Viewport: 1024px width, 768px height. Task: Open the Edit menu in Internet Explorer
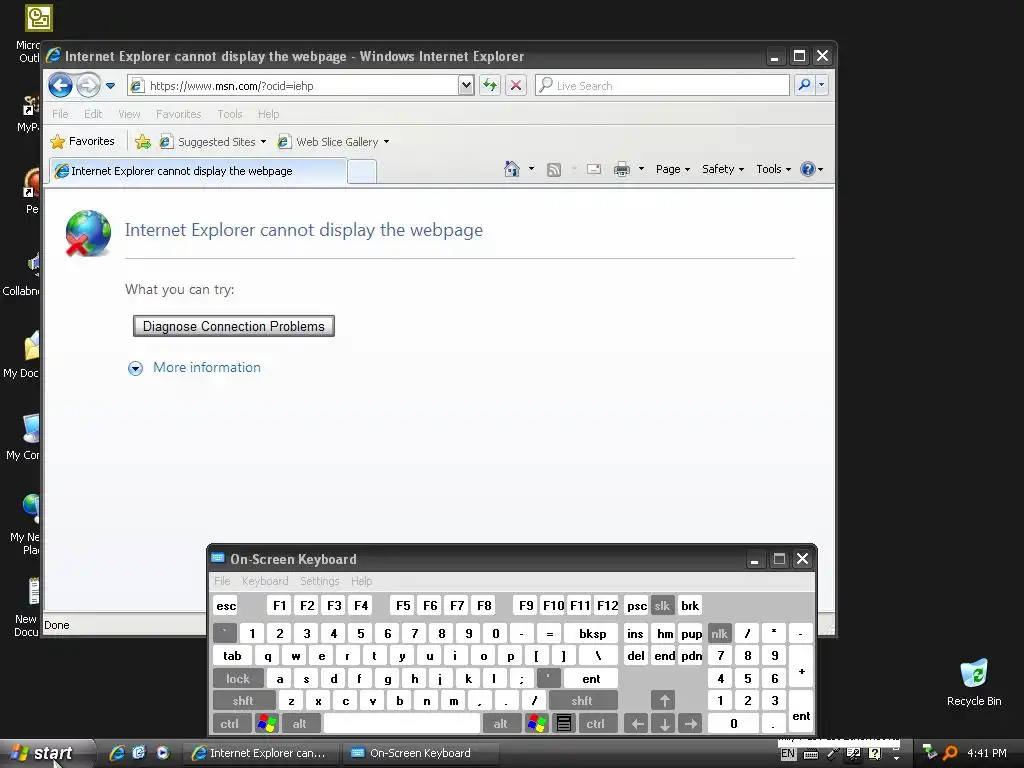click(x=93, y=114)
